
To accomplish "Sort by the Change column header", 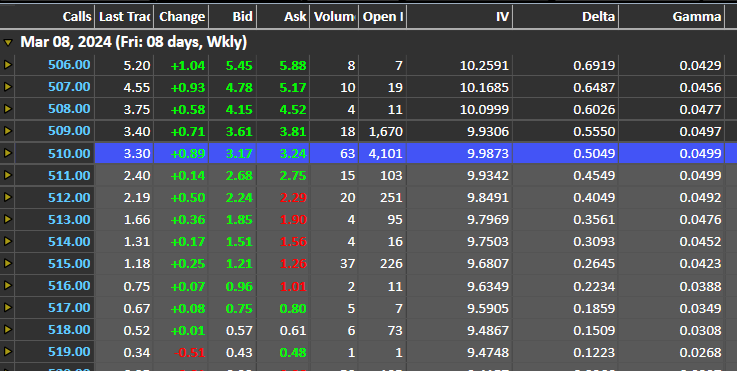I will (181, 16).
